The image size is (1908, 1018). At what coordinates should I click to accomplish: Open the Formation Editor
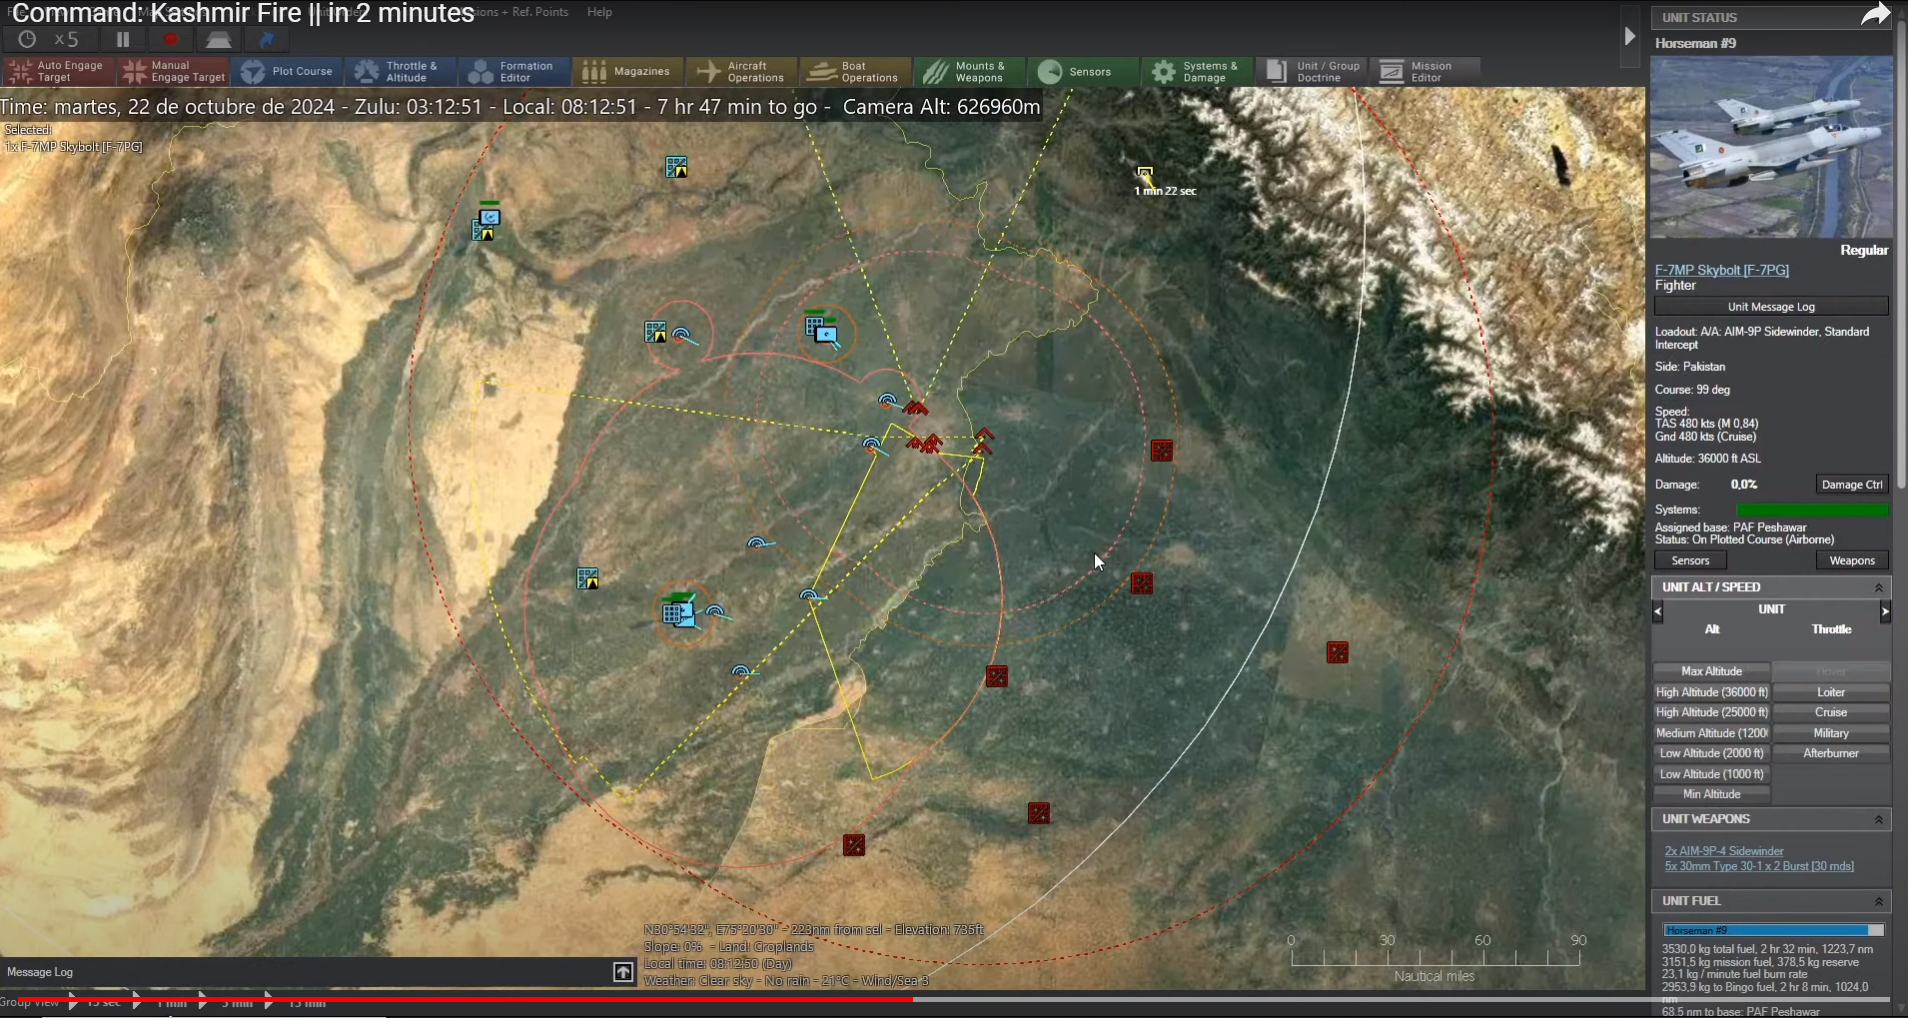click(514, 71)
